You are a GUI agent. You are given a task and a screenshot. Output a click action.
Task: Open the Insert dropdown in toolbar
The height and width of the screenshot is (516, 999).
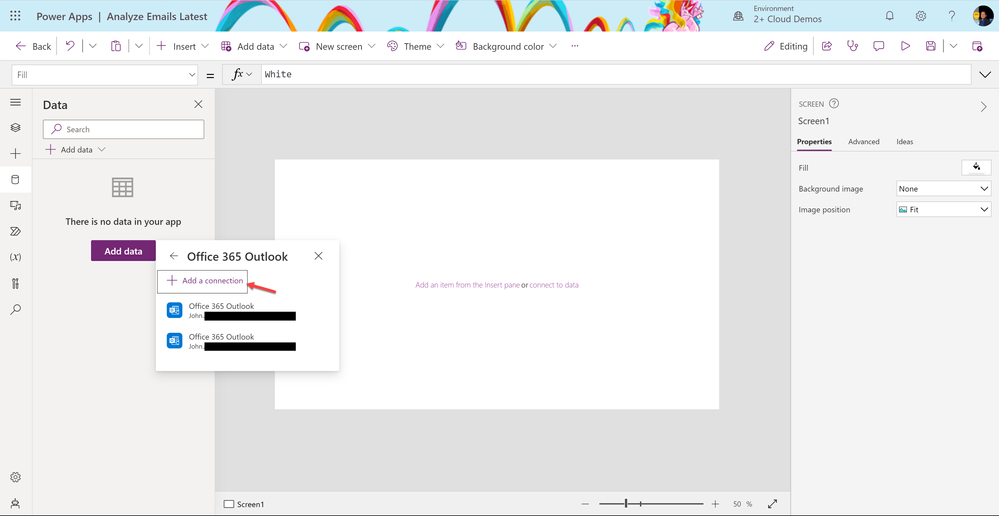click(x=182, y=46)
